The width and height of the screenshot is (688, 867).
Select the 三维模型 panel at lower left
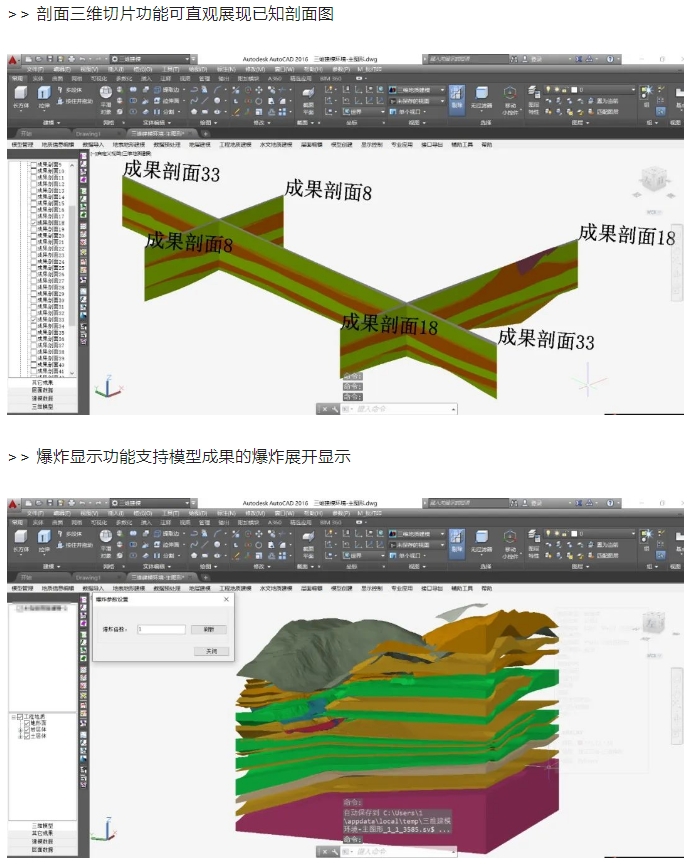42,825
